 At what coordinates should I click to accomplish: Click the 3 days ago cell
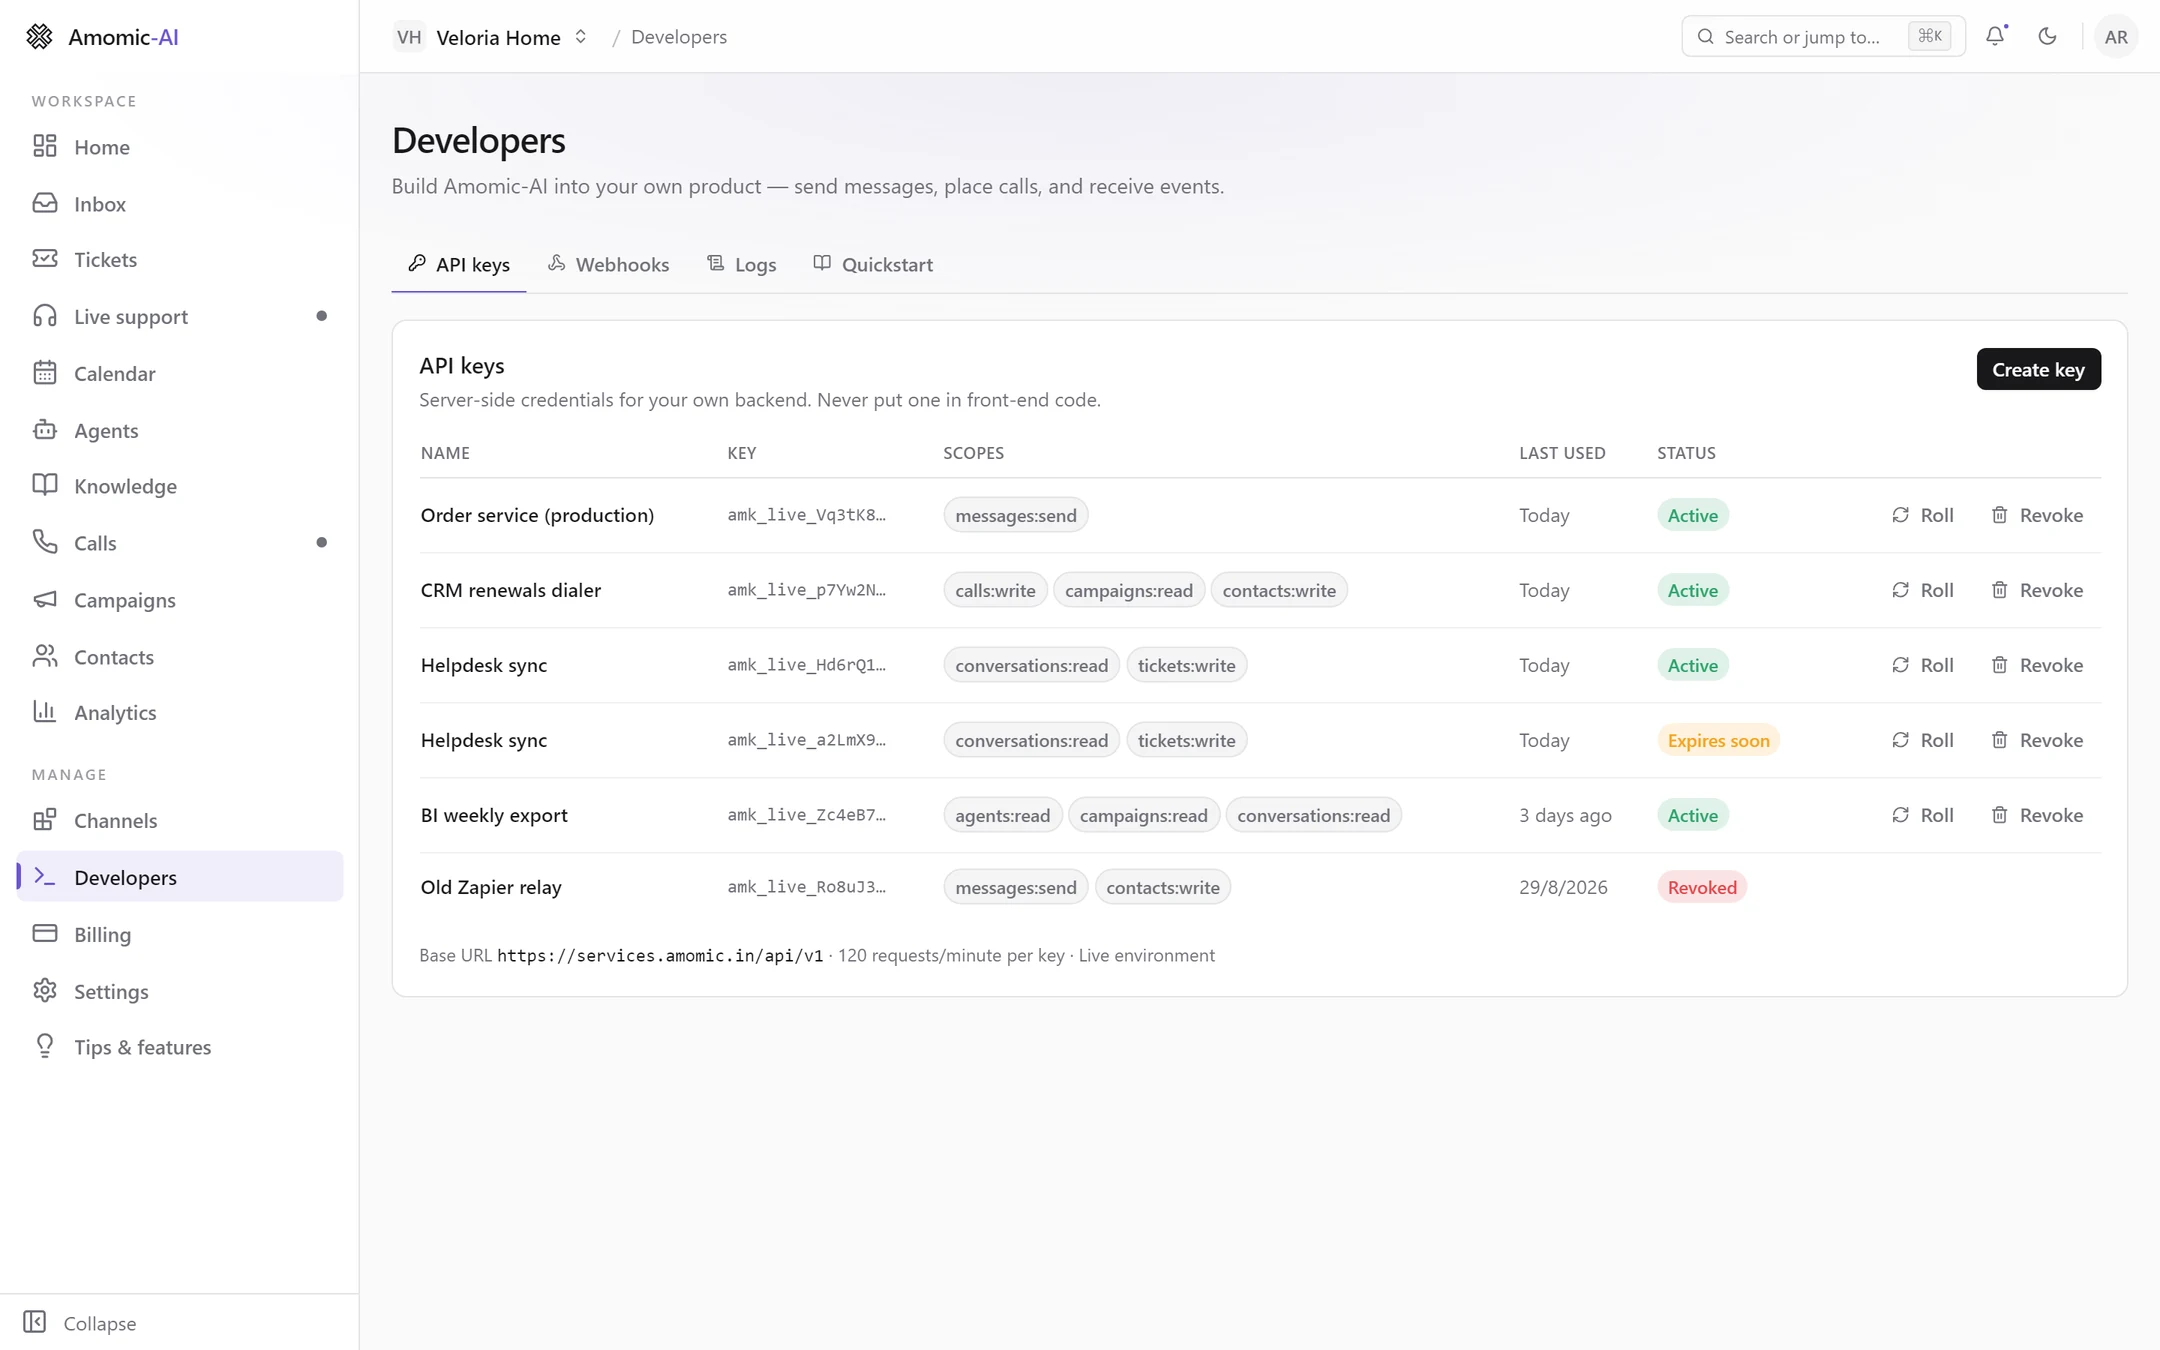(x=1565, y=816)
